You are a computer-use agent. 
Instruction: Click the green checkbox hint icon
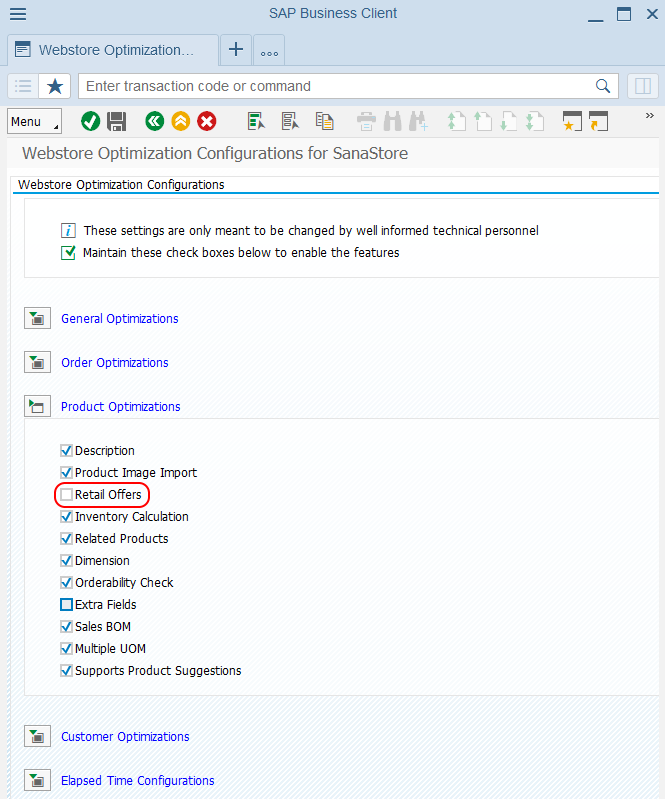click(x=68, y=252)
